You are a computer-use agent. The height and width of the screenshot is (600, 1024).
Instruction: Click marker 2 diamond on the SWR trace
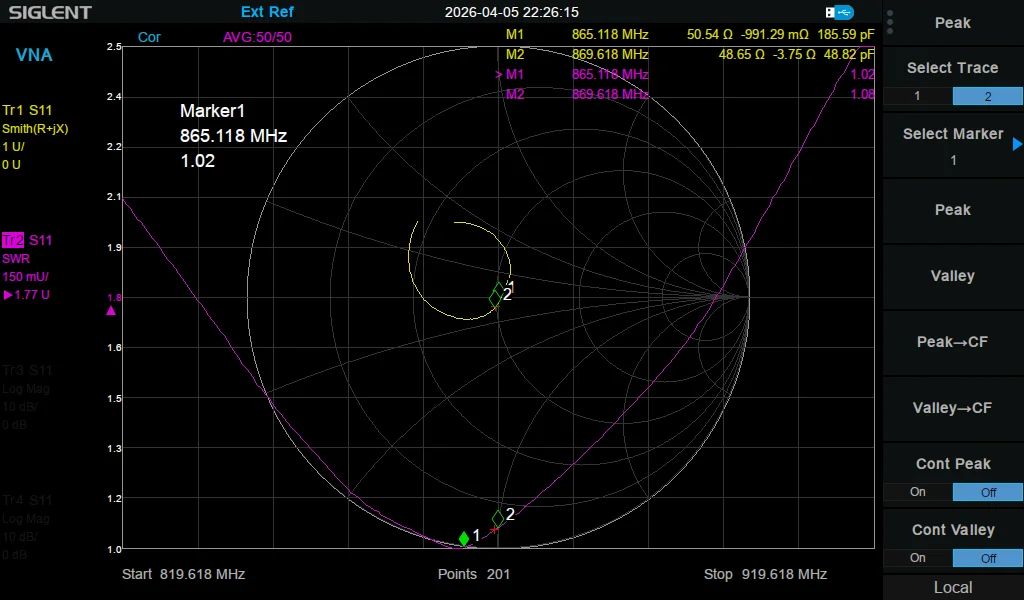pos(498,518)
